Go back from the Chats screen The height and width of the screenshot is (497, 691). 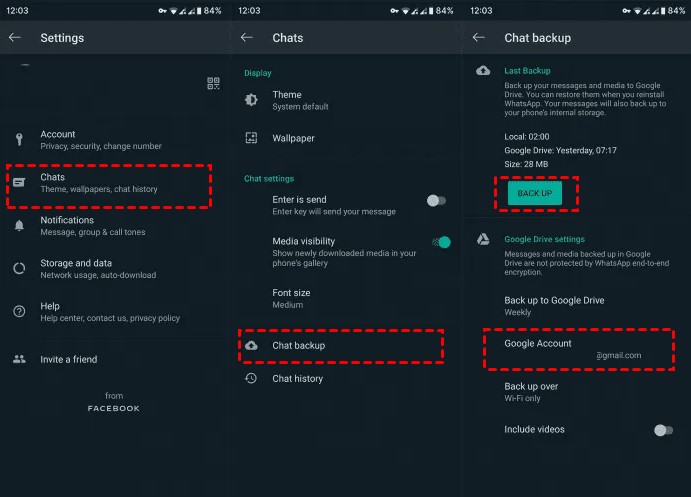point(247,37)
